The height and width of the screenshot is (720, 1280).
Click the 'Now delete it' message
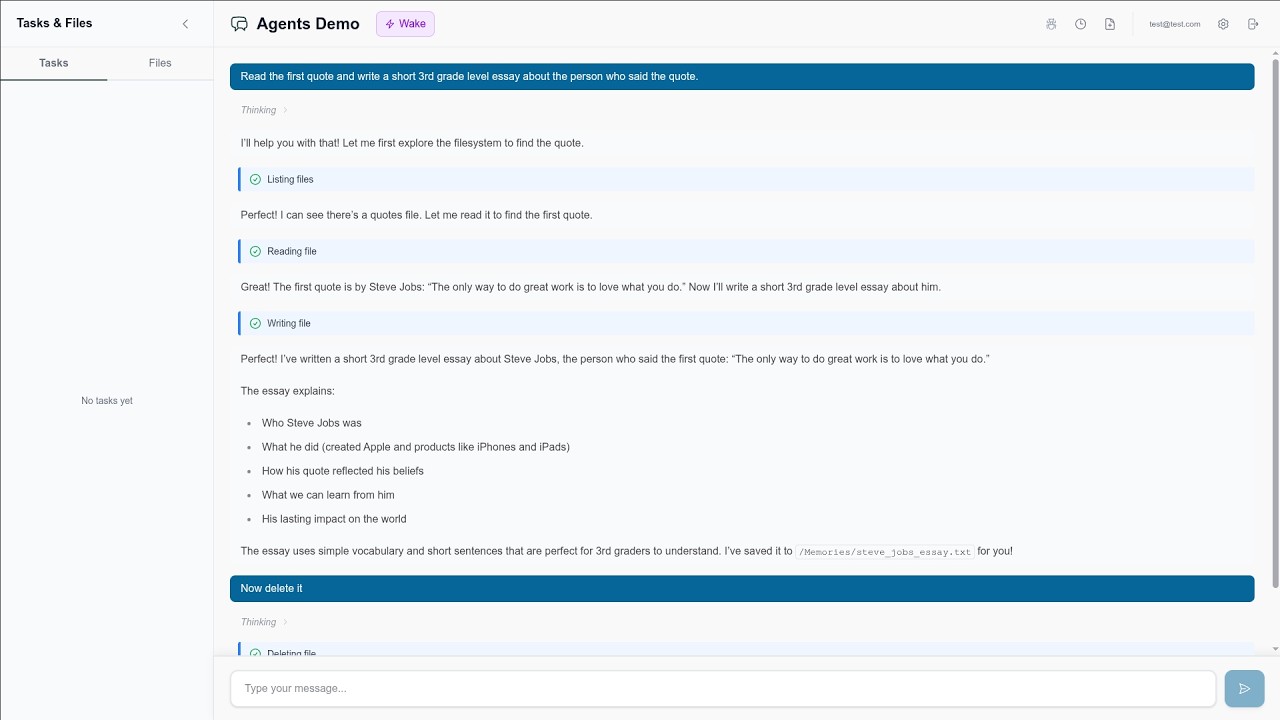coord(742,588)
